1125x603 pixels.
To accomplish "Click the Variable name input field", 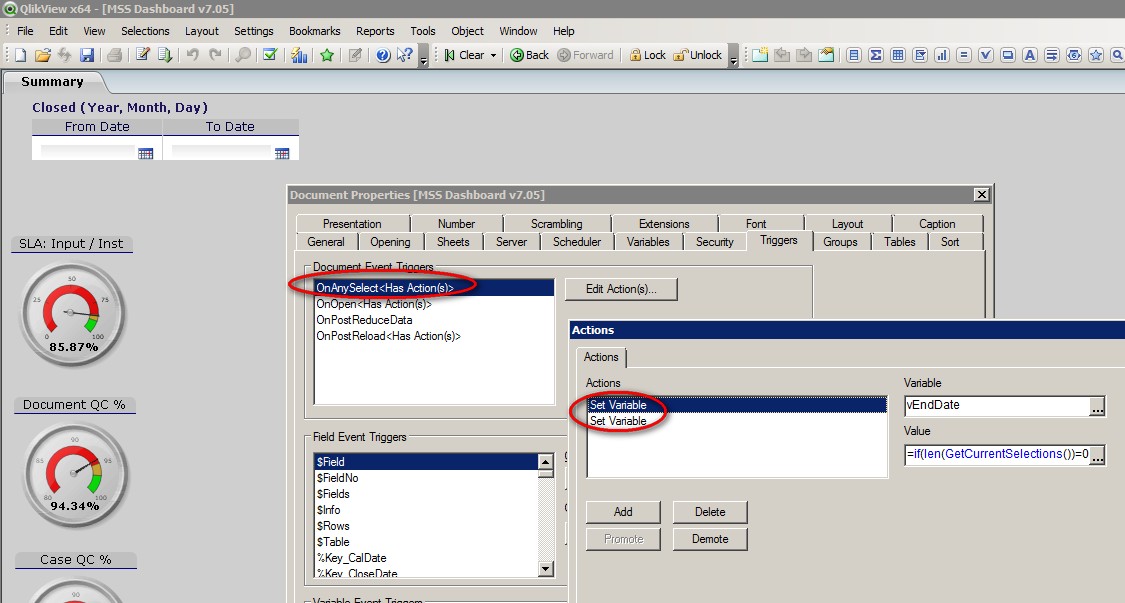I will [997, 406].
